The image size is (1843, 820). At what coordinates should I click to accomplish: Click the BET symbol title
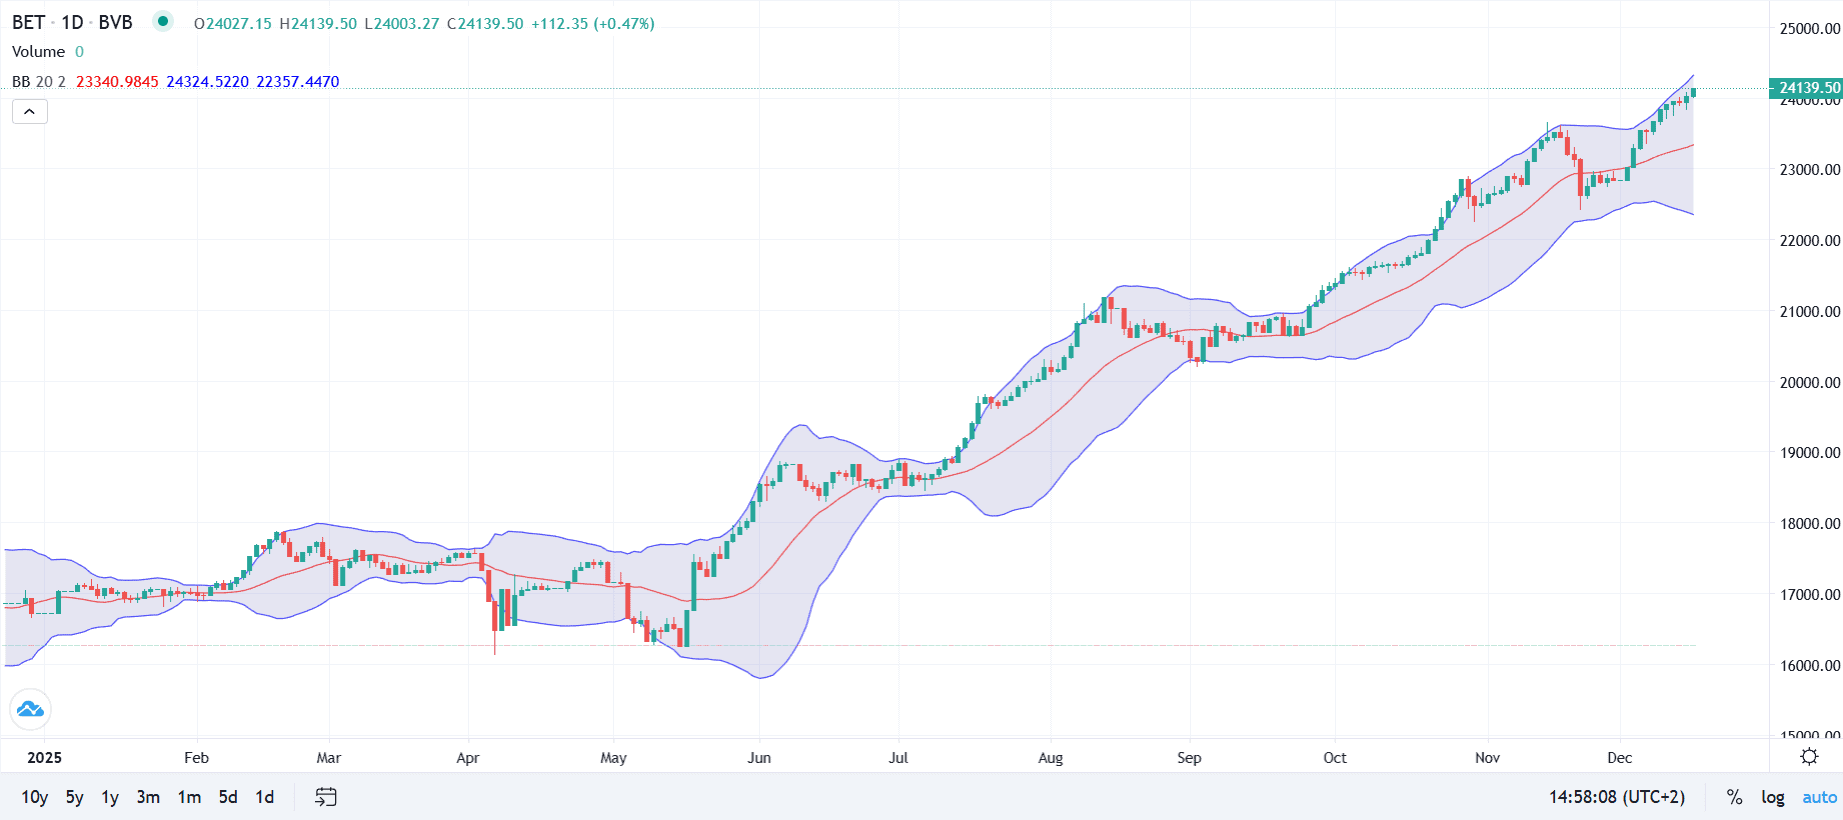point(28,22)
